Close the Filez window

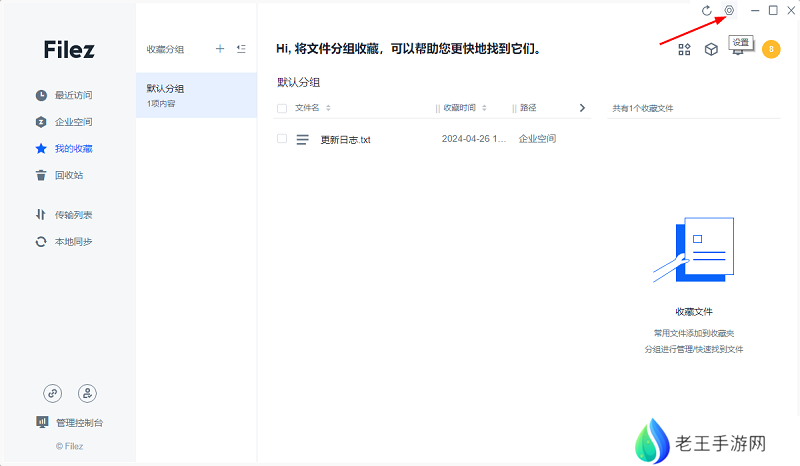[791, 10]
